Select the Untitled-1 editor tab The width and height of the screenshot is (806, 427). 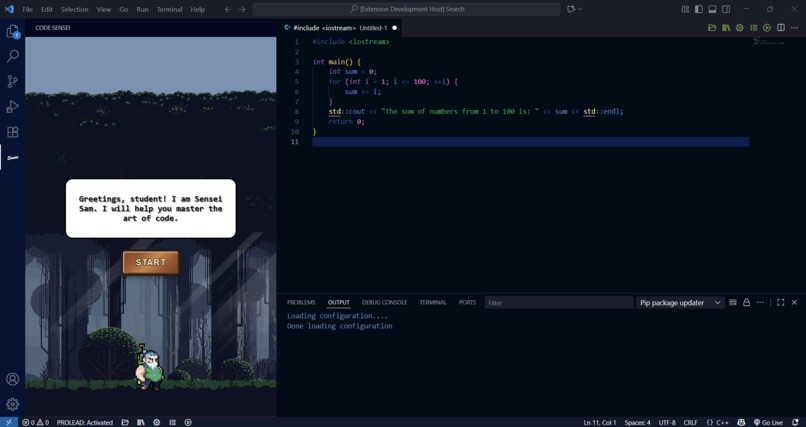(x=340, y=28)
